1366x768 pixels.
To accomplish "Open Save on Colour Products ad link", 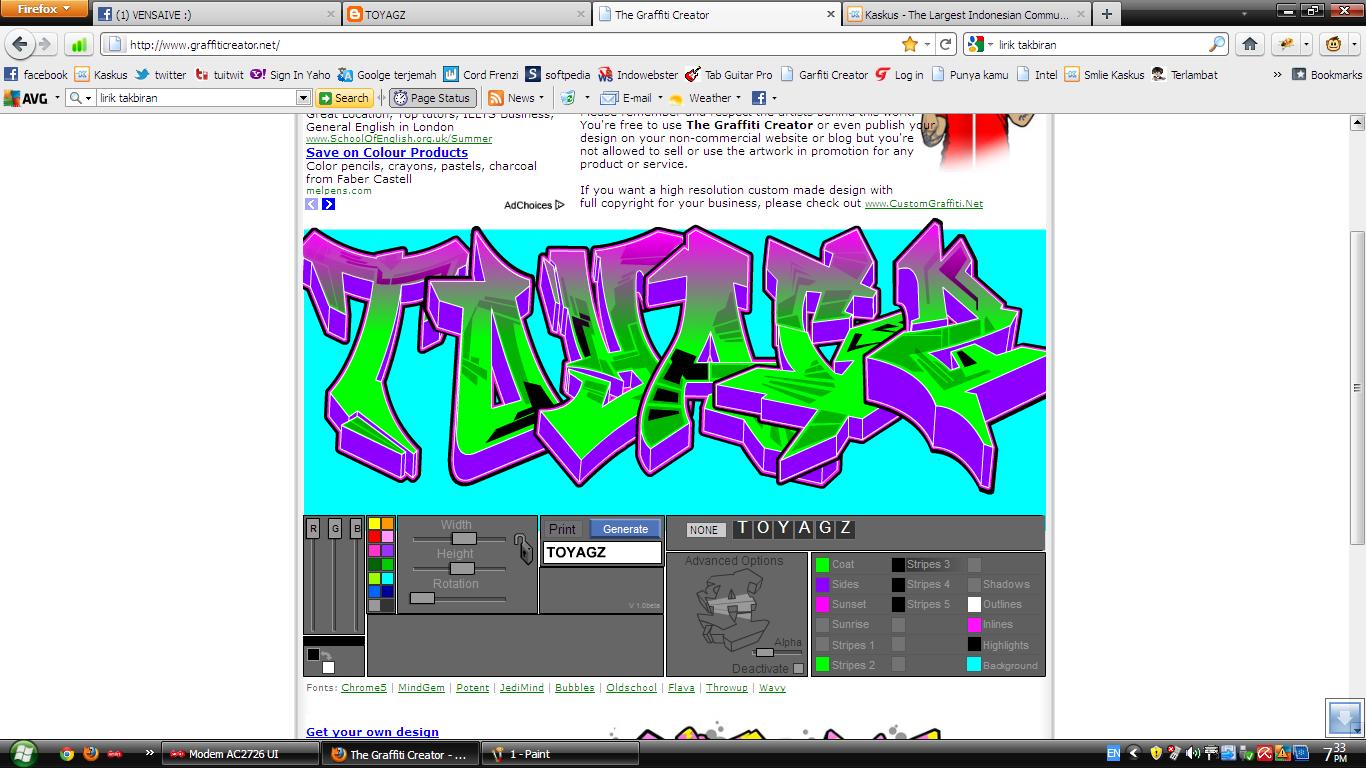I will tap(387, 152).
